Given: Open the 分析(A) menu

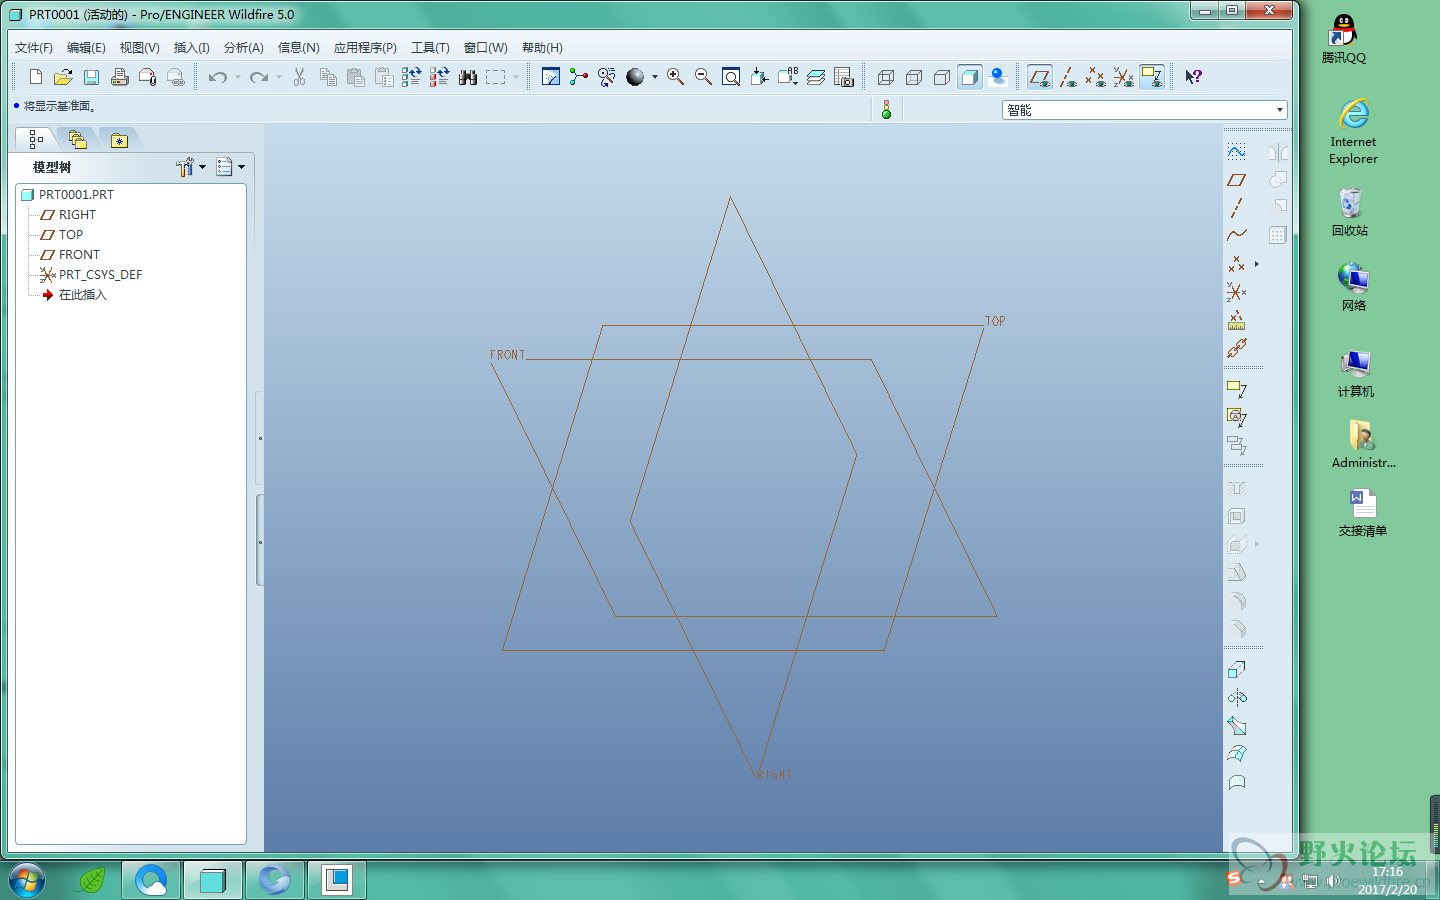Looking at the screenshot, I should click(x=243, y=47).
